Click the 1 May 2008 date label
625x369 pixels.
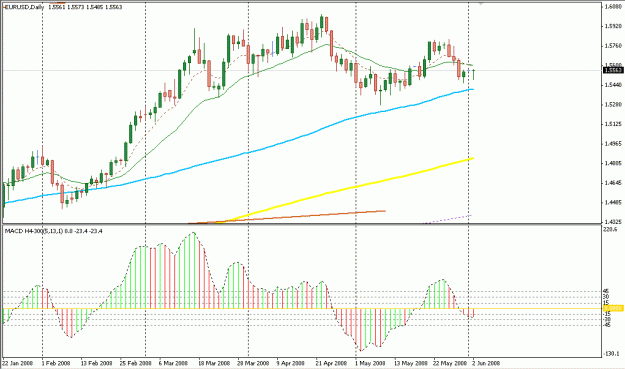click(370, 363)
